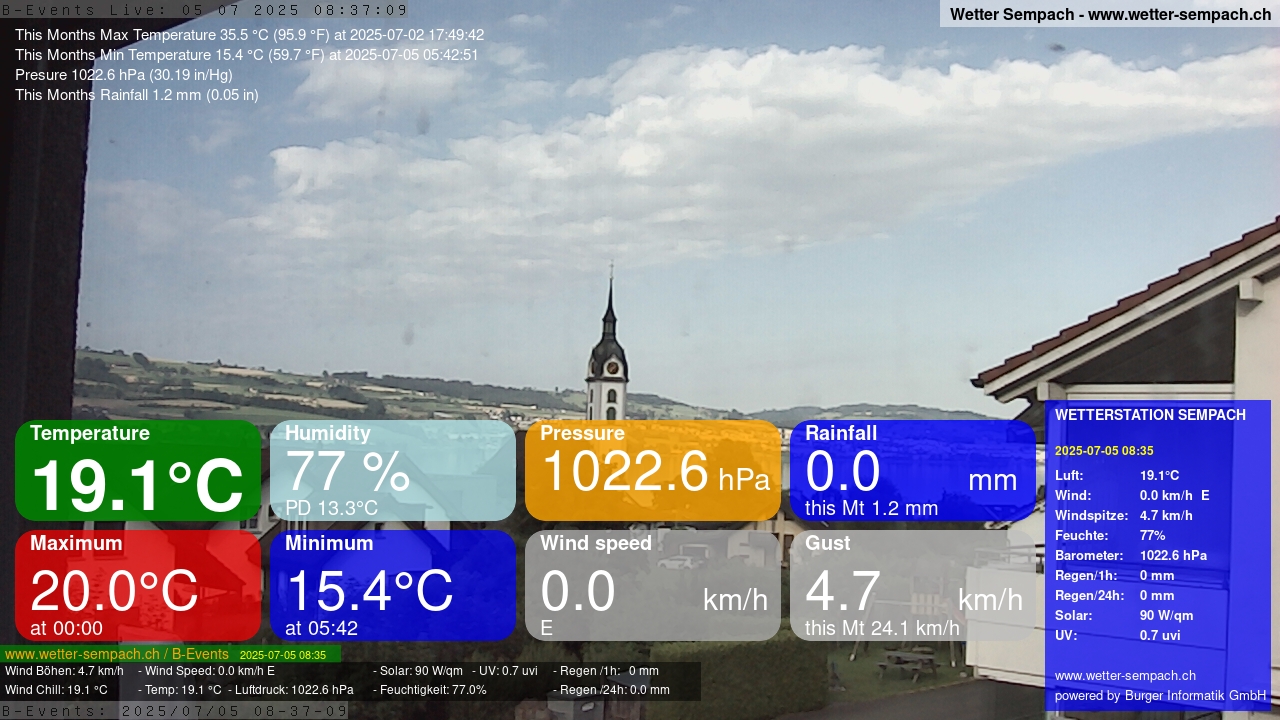Click the Wind speed 0.0 km/h tile
Screen dimensions: 1280x720
pyautogui.click(x=653, y=585)
